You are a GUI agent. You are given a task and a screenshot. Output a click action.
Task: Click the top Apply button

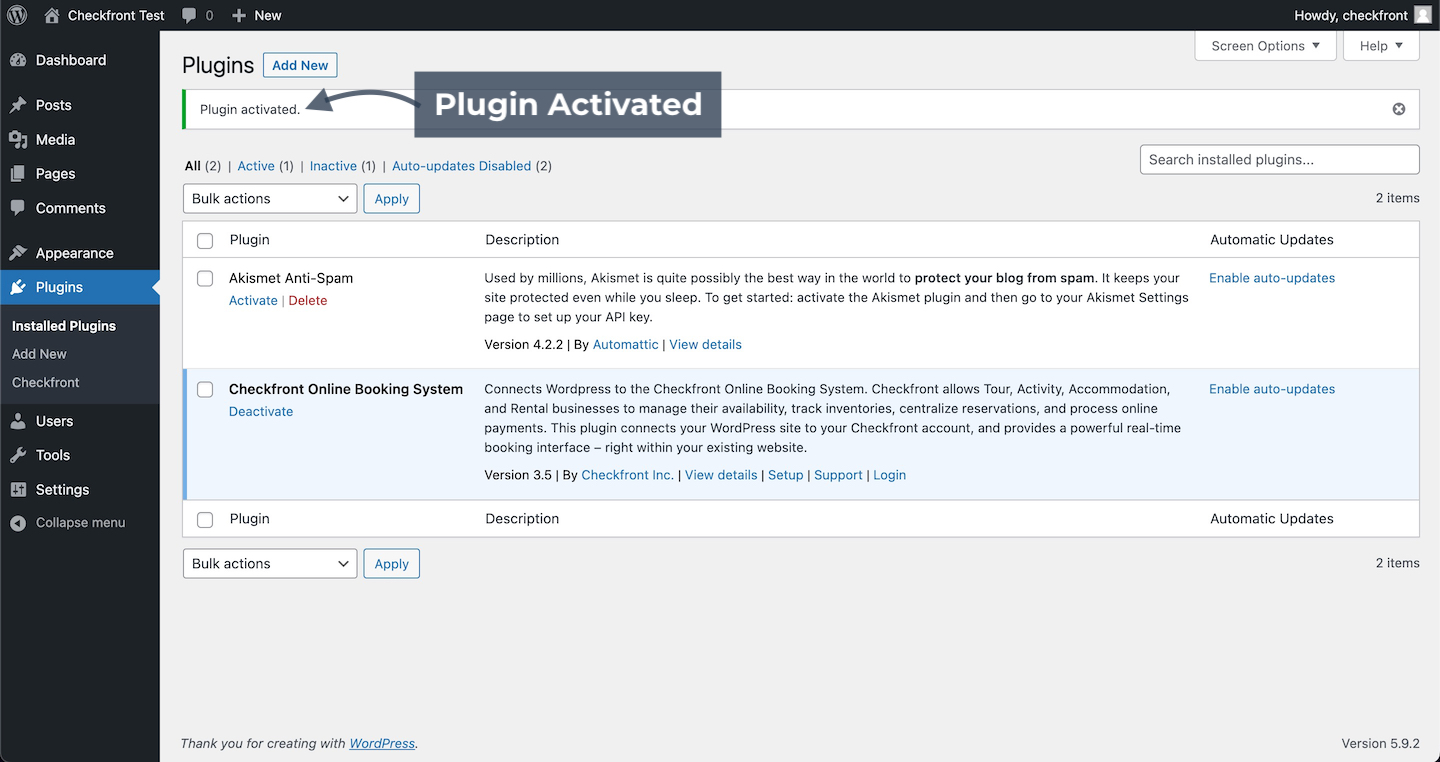(391, 198)
